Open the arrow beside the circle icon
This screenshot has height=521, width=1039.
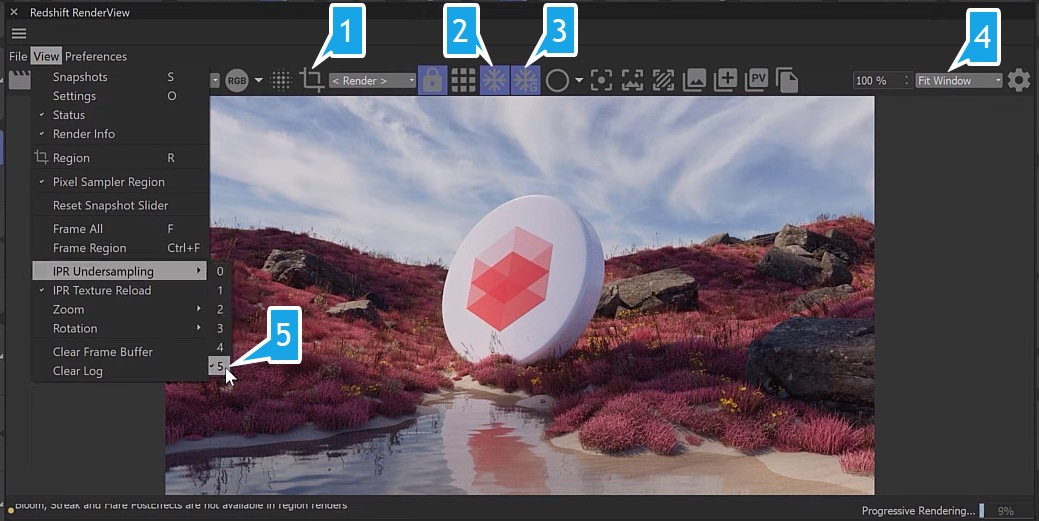point(578,81)
